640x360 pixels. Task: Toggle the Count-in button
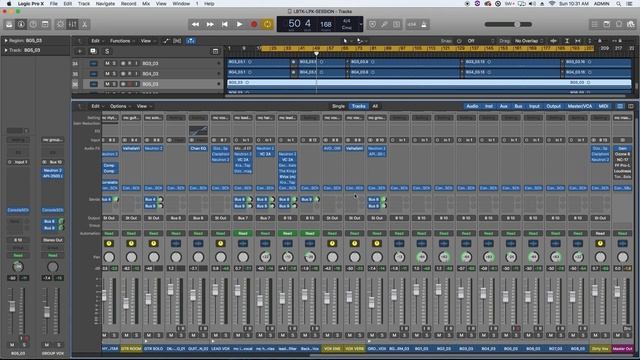(x=412, y=24)
